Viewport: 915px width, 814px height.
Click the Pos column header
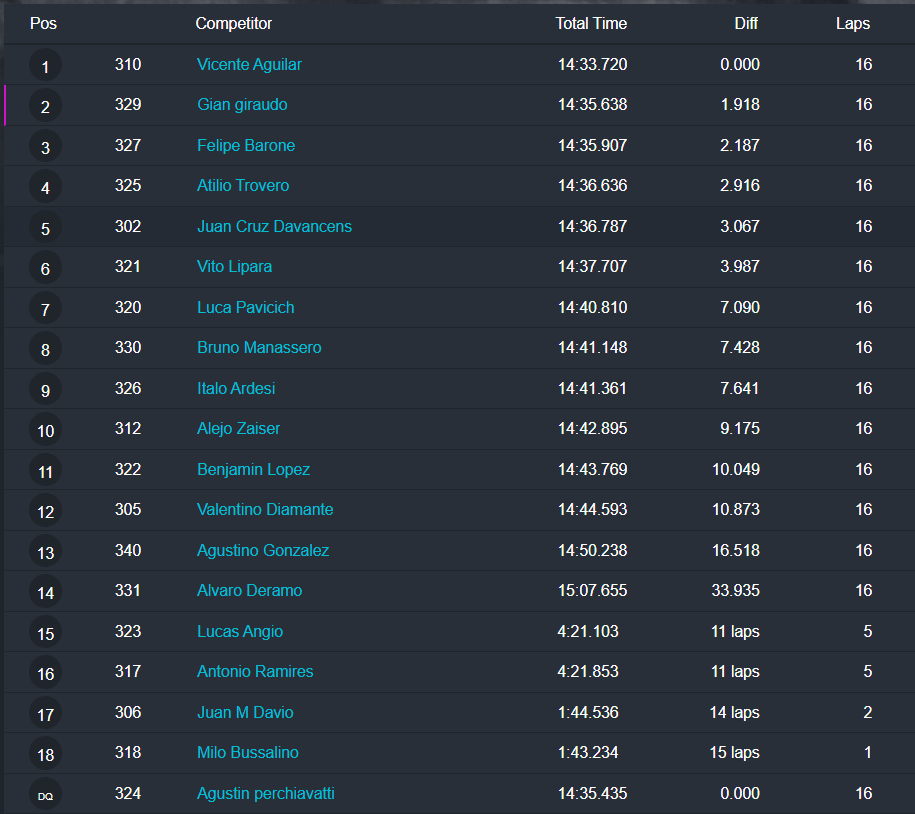coord(43,23)
